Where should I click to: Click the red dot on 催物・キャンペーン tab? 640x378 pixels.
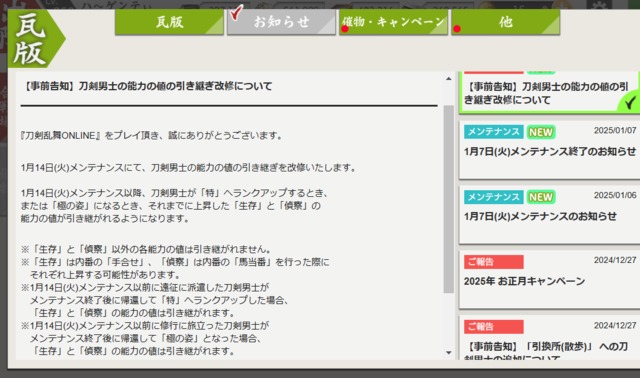click(x=345, y=29)
